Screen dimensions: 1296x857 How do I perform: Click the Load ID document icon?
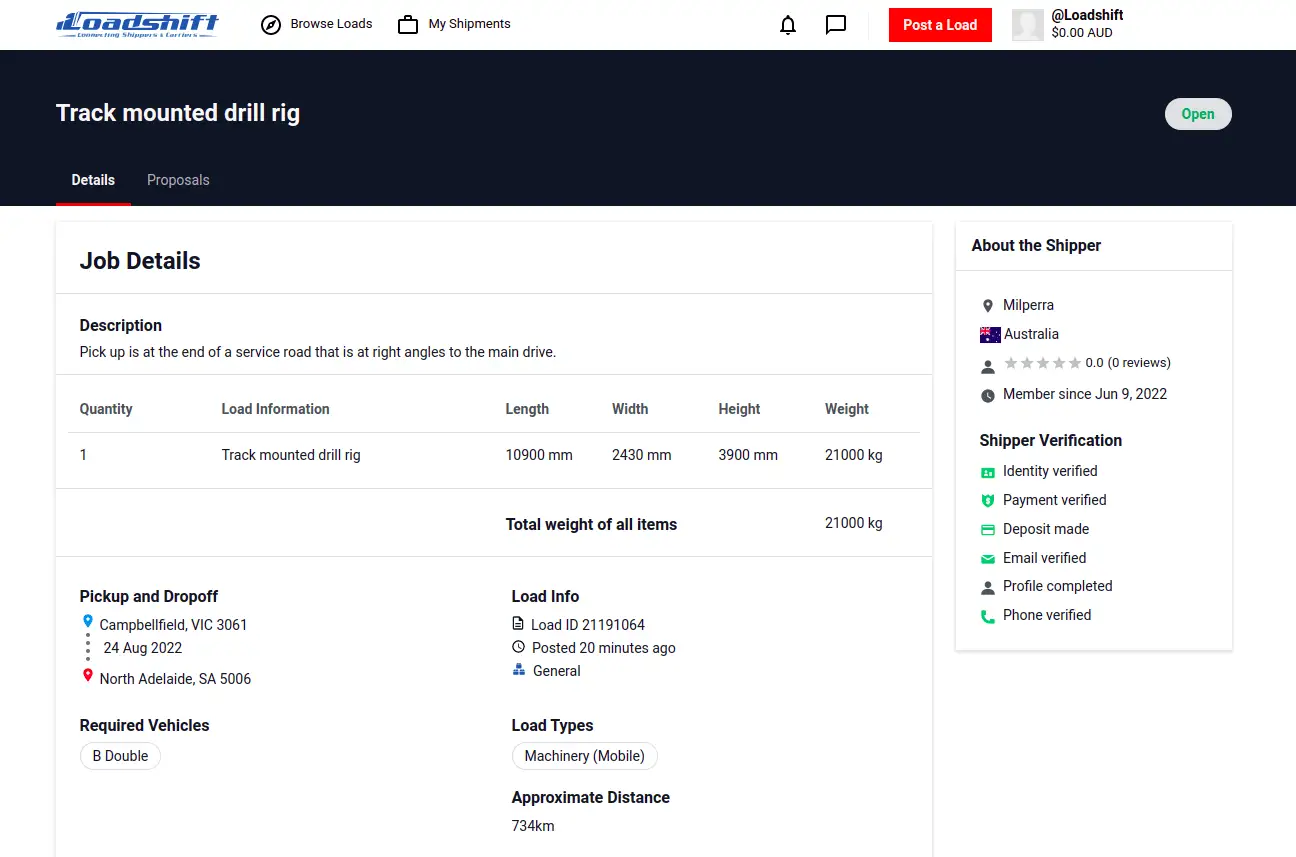point(519,623)
